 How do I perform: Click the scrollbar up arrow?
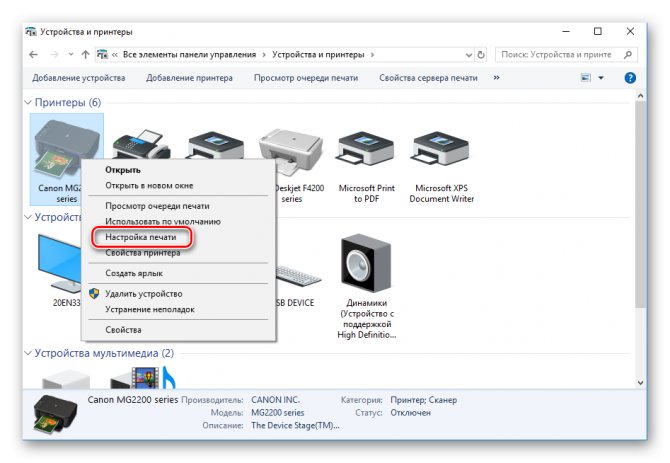[640, 96]
